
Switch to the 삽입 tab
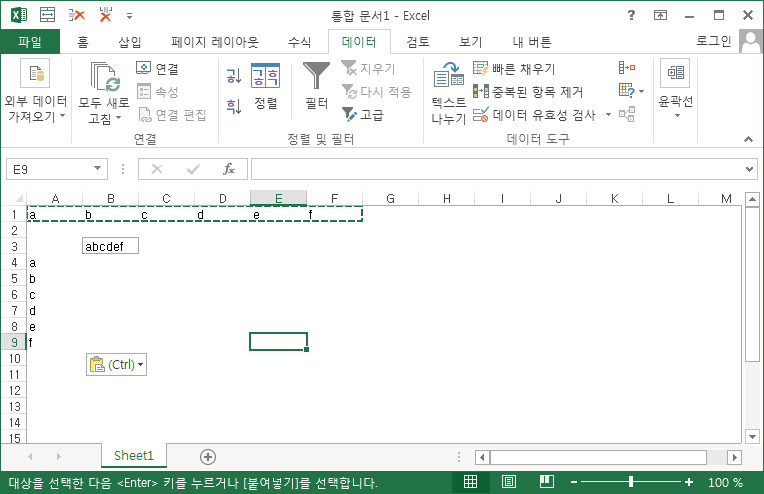[x=130, y=42]
